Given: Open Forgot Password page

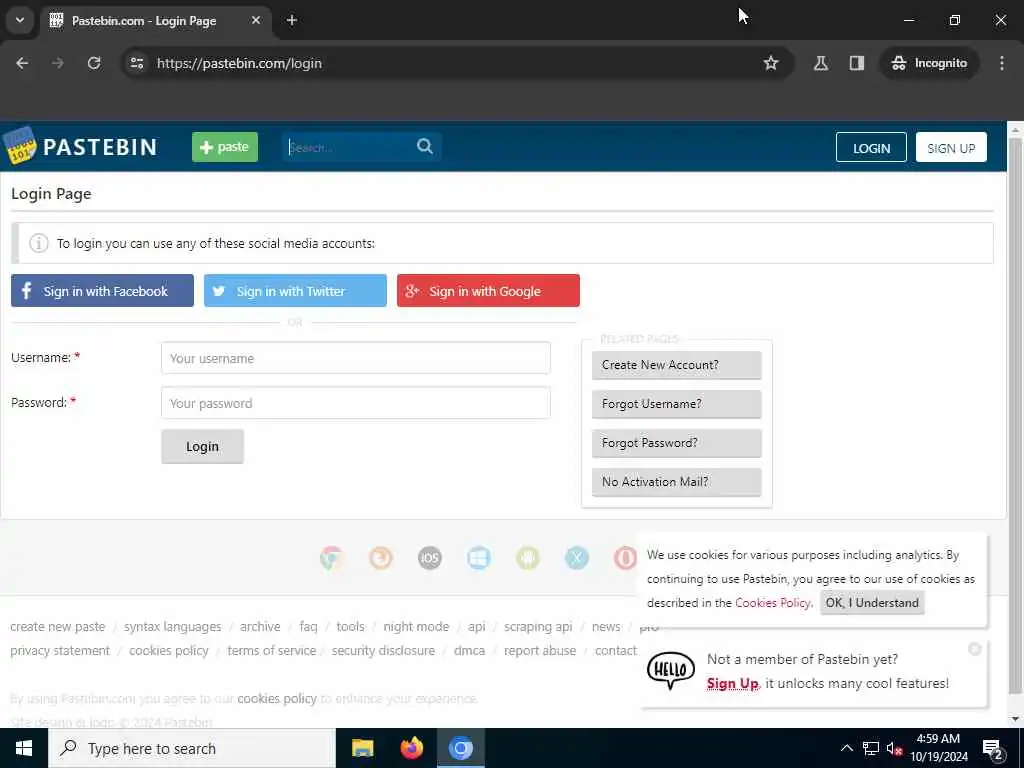Looking at the screenshot, I should pos(677,443).
